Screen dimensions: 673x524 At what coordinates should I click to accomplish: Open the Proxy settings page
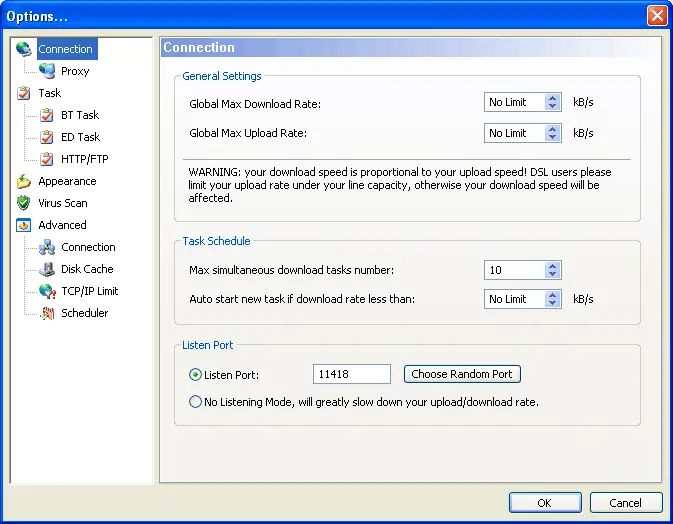coord(75,71)
